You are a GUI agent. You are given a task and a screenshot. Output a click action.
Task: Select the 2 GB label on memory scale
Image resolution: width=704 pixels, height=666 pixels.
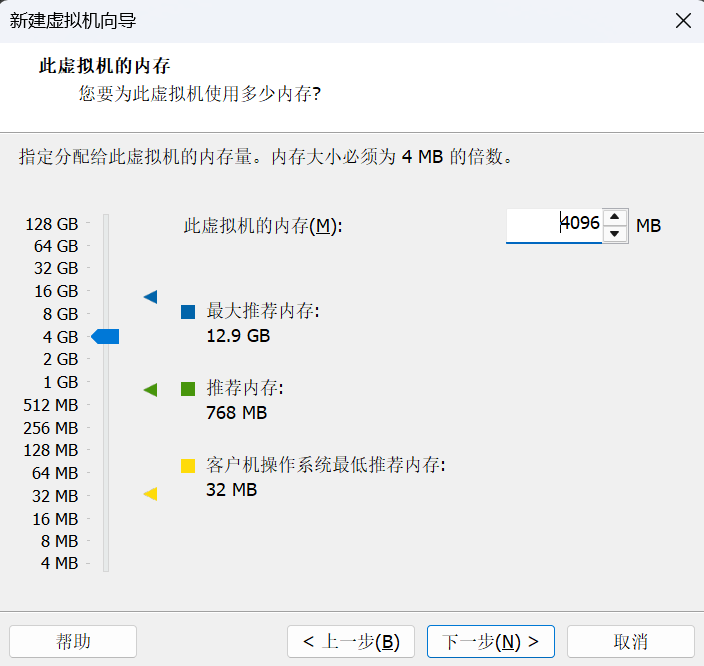[61, 359]
